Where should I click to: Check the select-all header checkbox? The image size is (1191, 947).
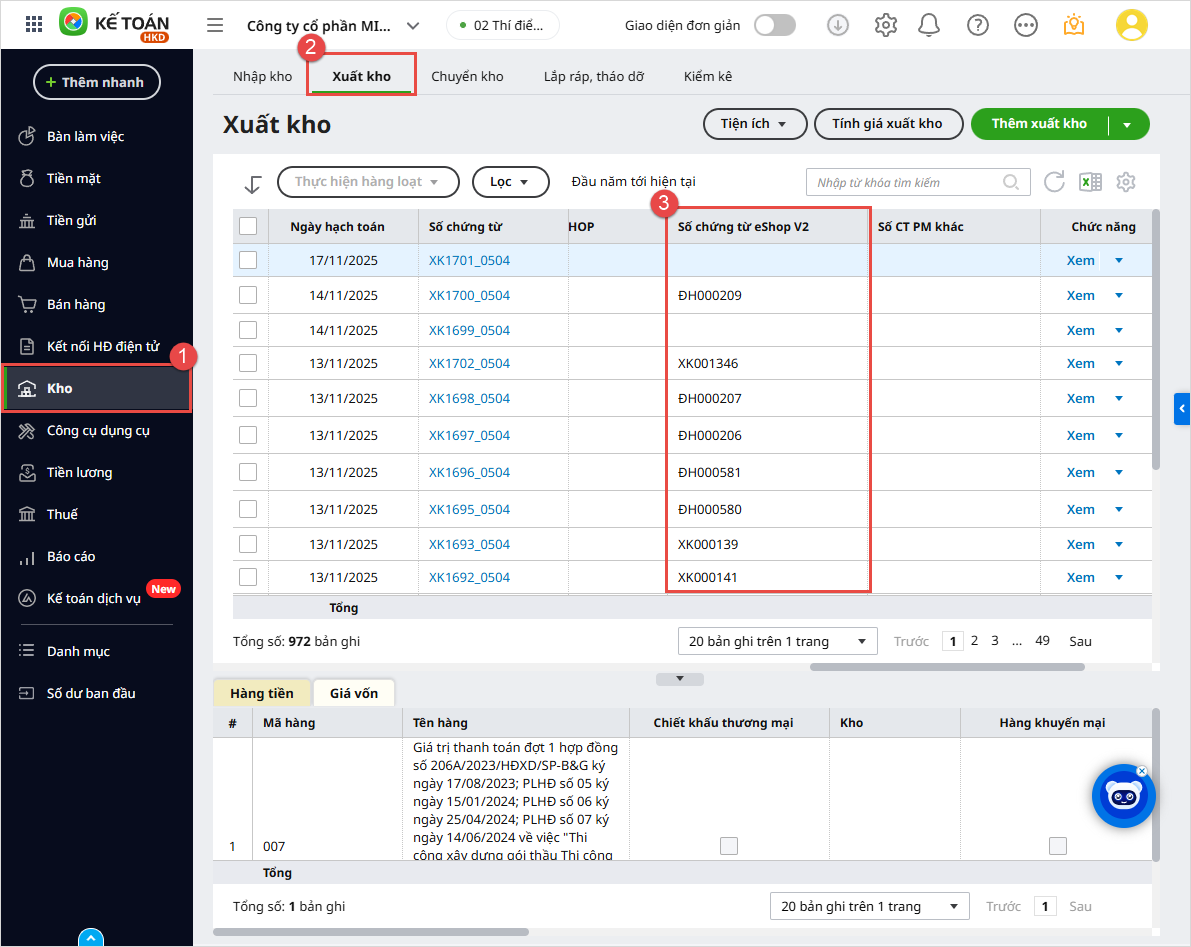[x=248, y=226]
